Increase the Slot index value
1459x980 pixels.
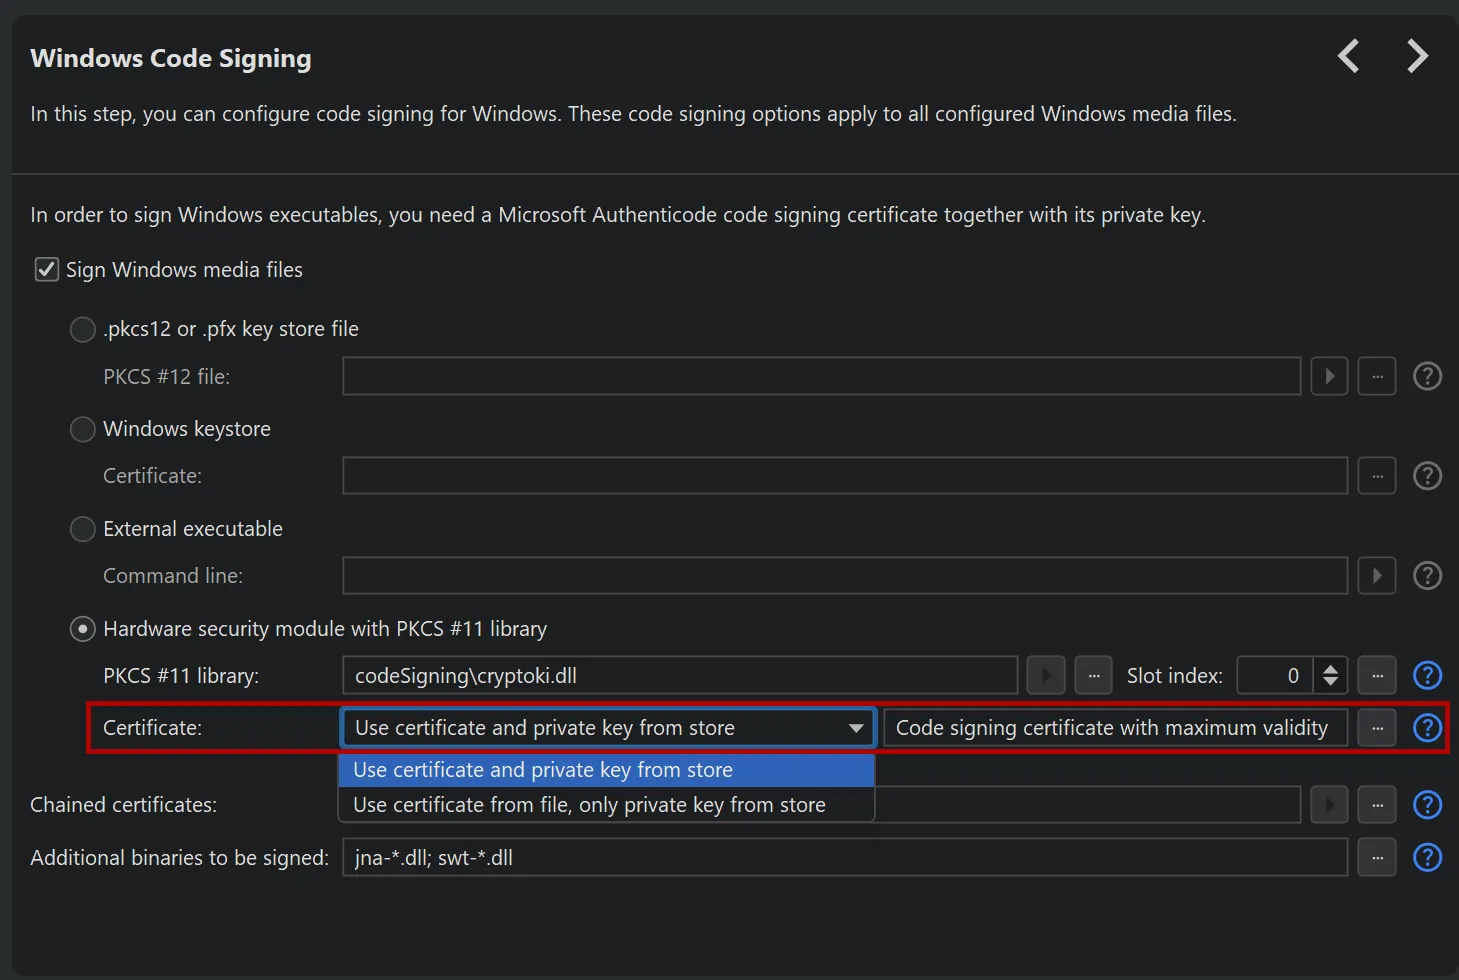(x=1330, y=668)
